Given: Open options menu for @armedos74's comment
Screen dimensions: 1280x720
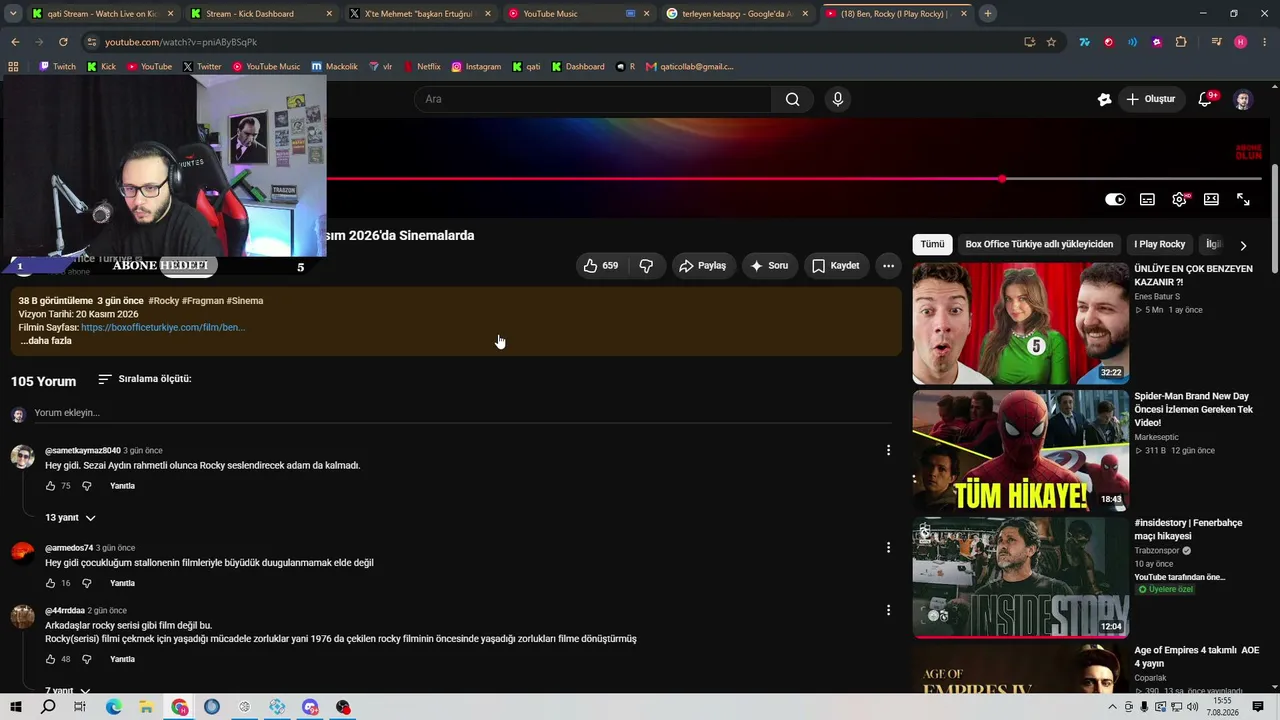Looking at the screenshot, I should click(888, 547).
